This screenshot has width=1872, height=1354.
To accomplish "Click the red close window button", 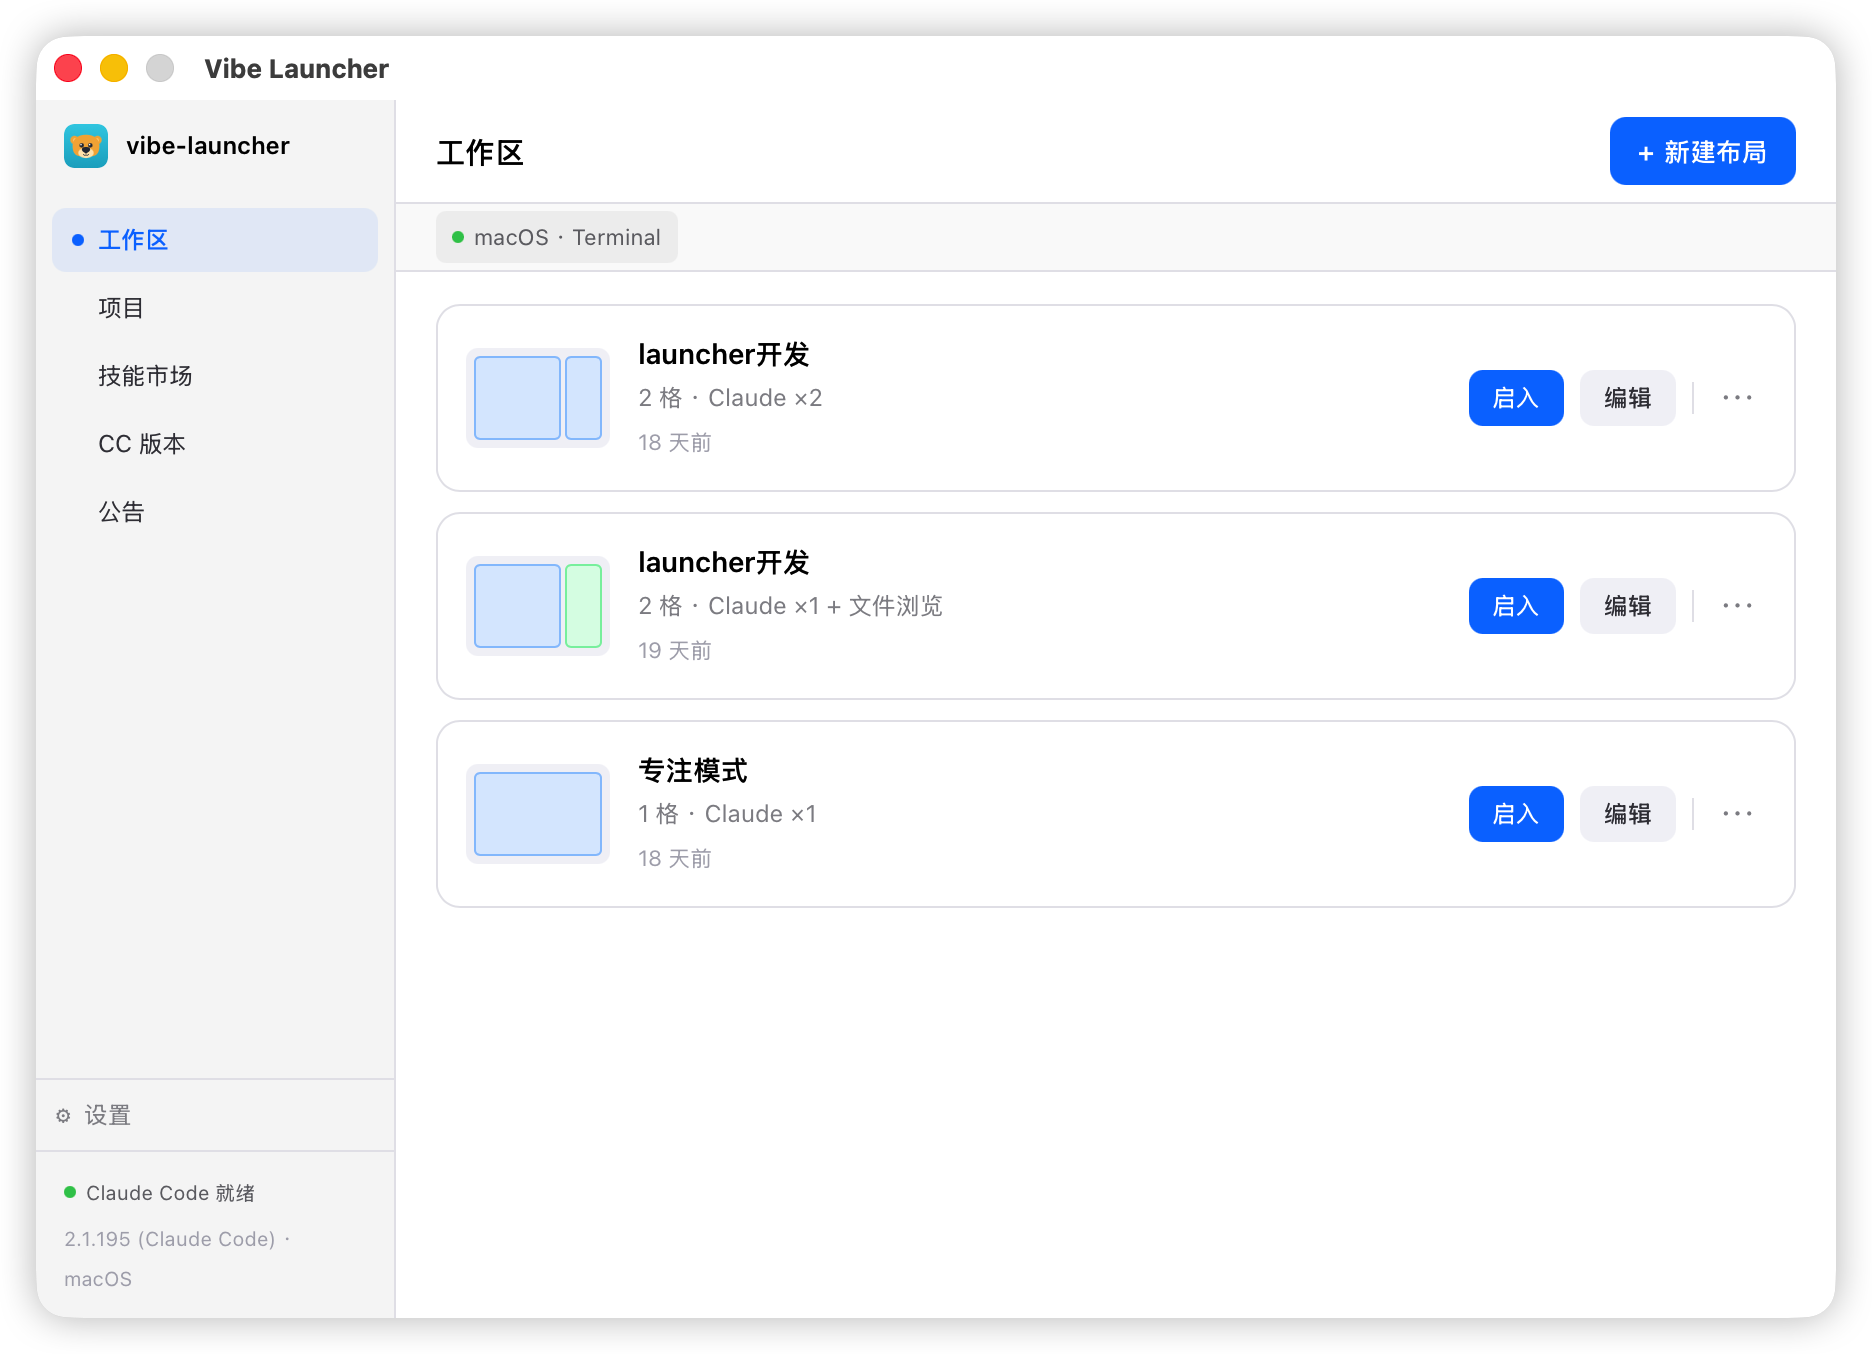I will pos(68,68).
